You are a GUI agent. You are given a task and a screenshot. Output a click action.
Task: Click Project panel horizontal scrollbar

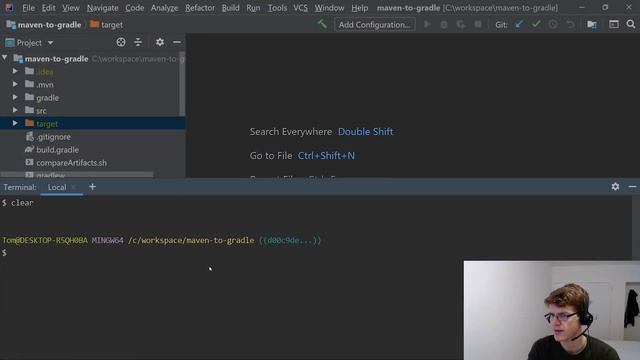77,175
